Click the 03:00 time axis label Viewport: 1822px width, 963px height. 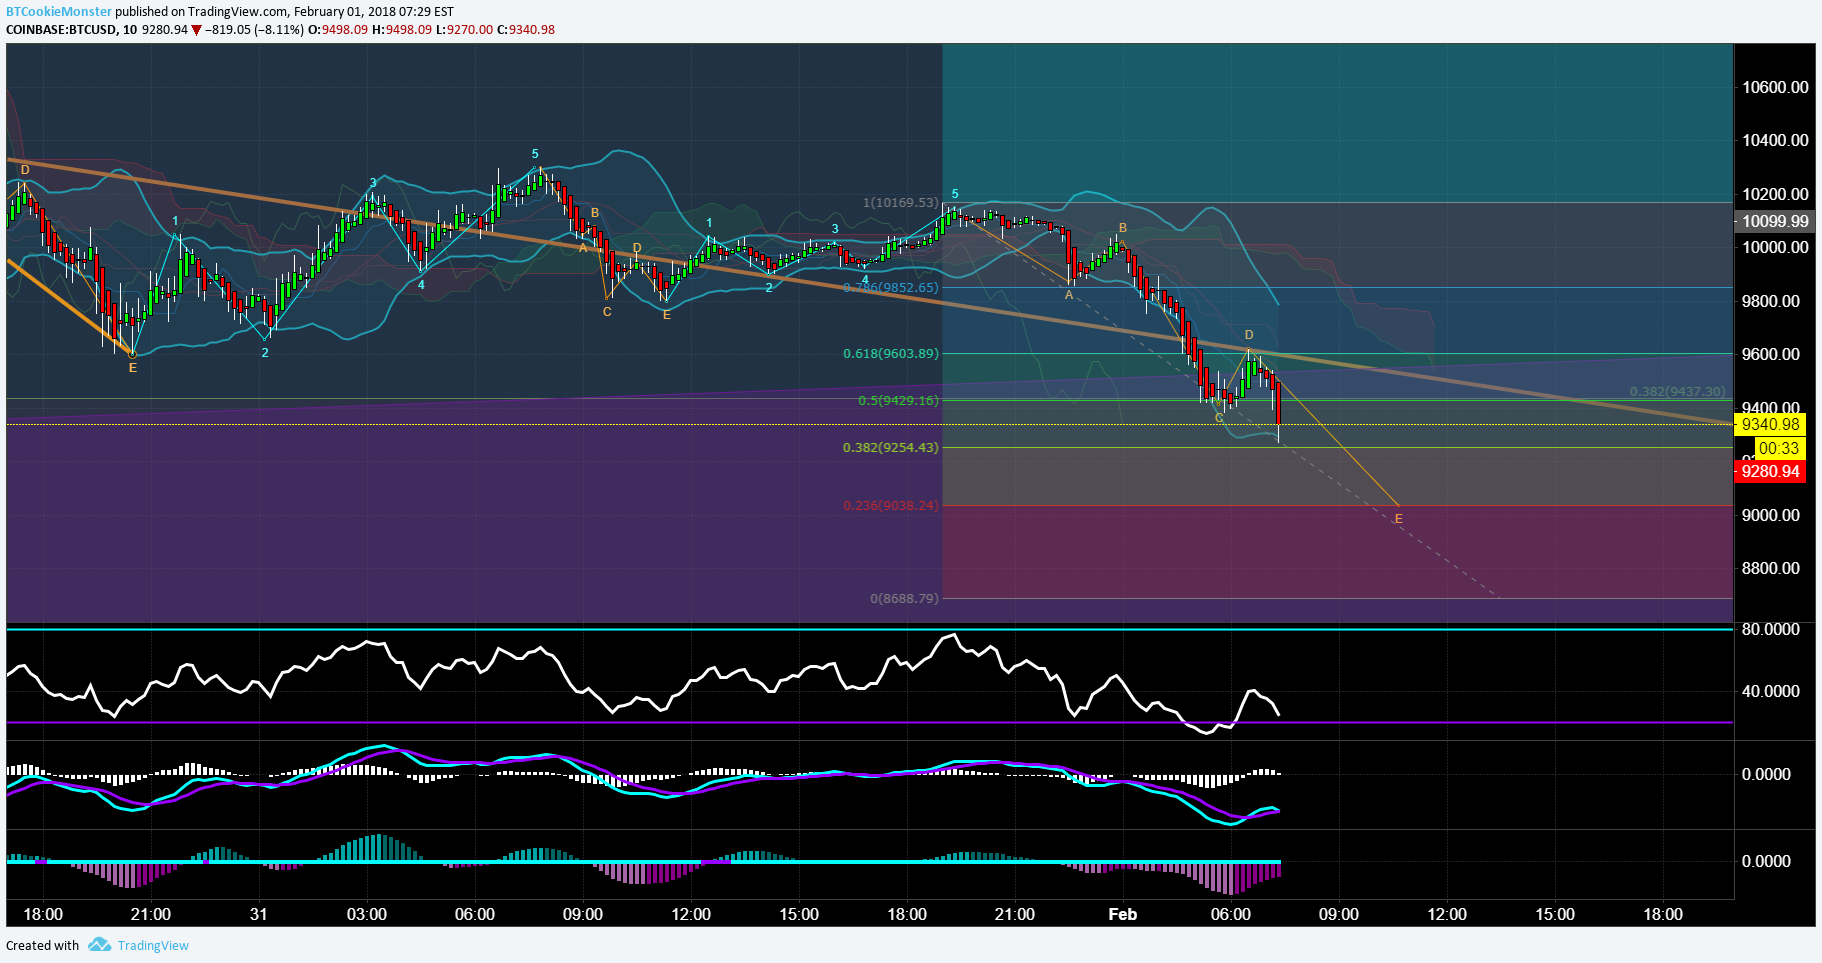[x=367, y=914]
